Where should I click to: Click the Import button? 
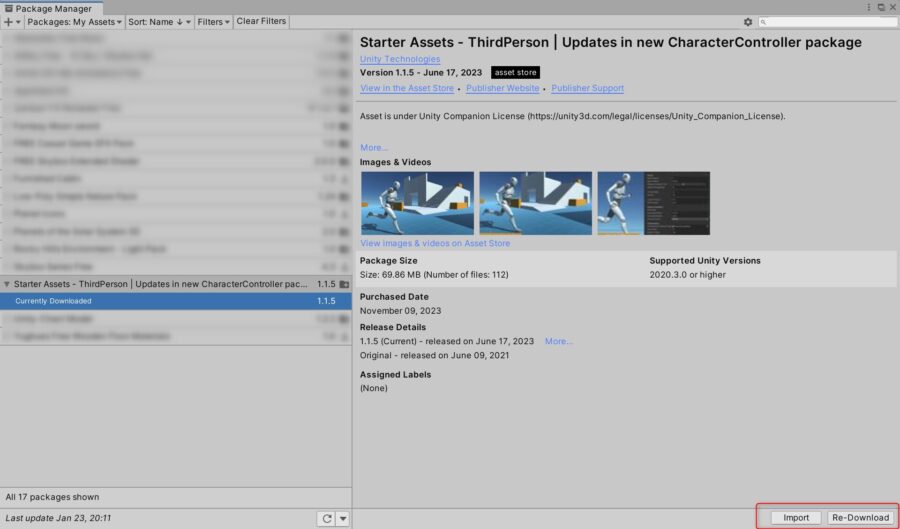click(x=796, y=518)
